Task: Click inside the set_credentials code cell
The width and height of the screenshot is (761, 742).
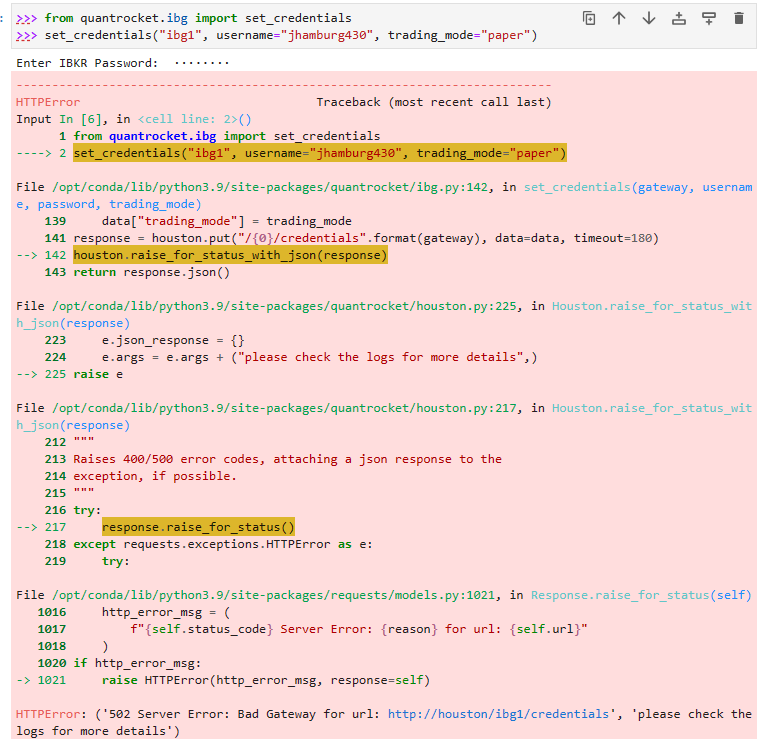Action: pos(383,27)
